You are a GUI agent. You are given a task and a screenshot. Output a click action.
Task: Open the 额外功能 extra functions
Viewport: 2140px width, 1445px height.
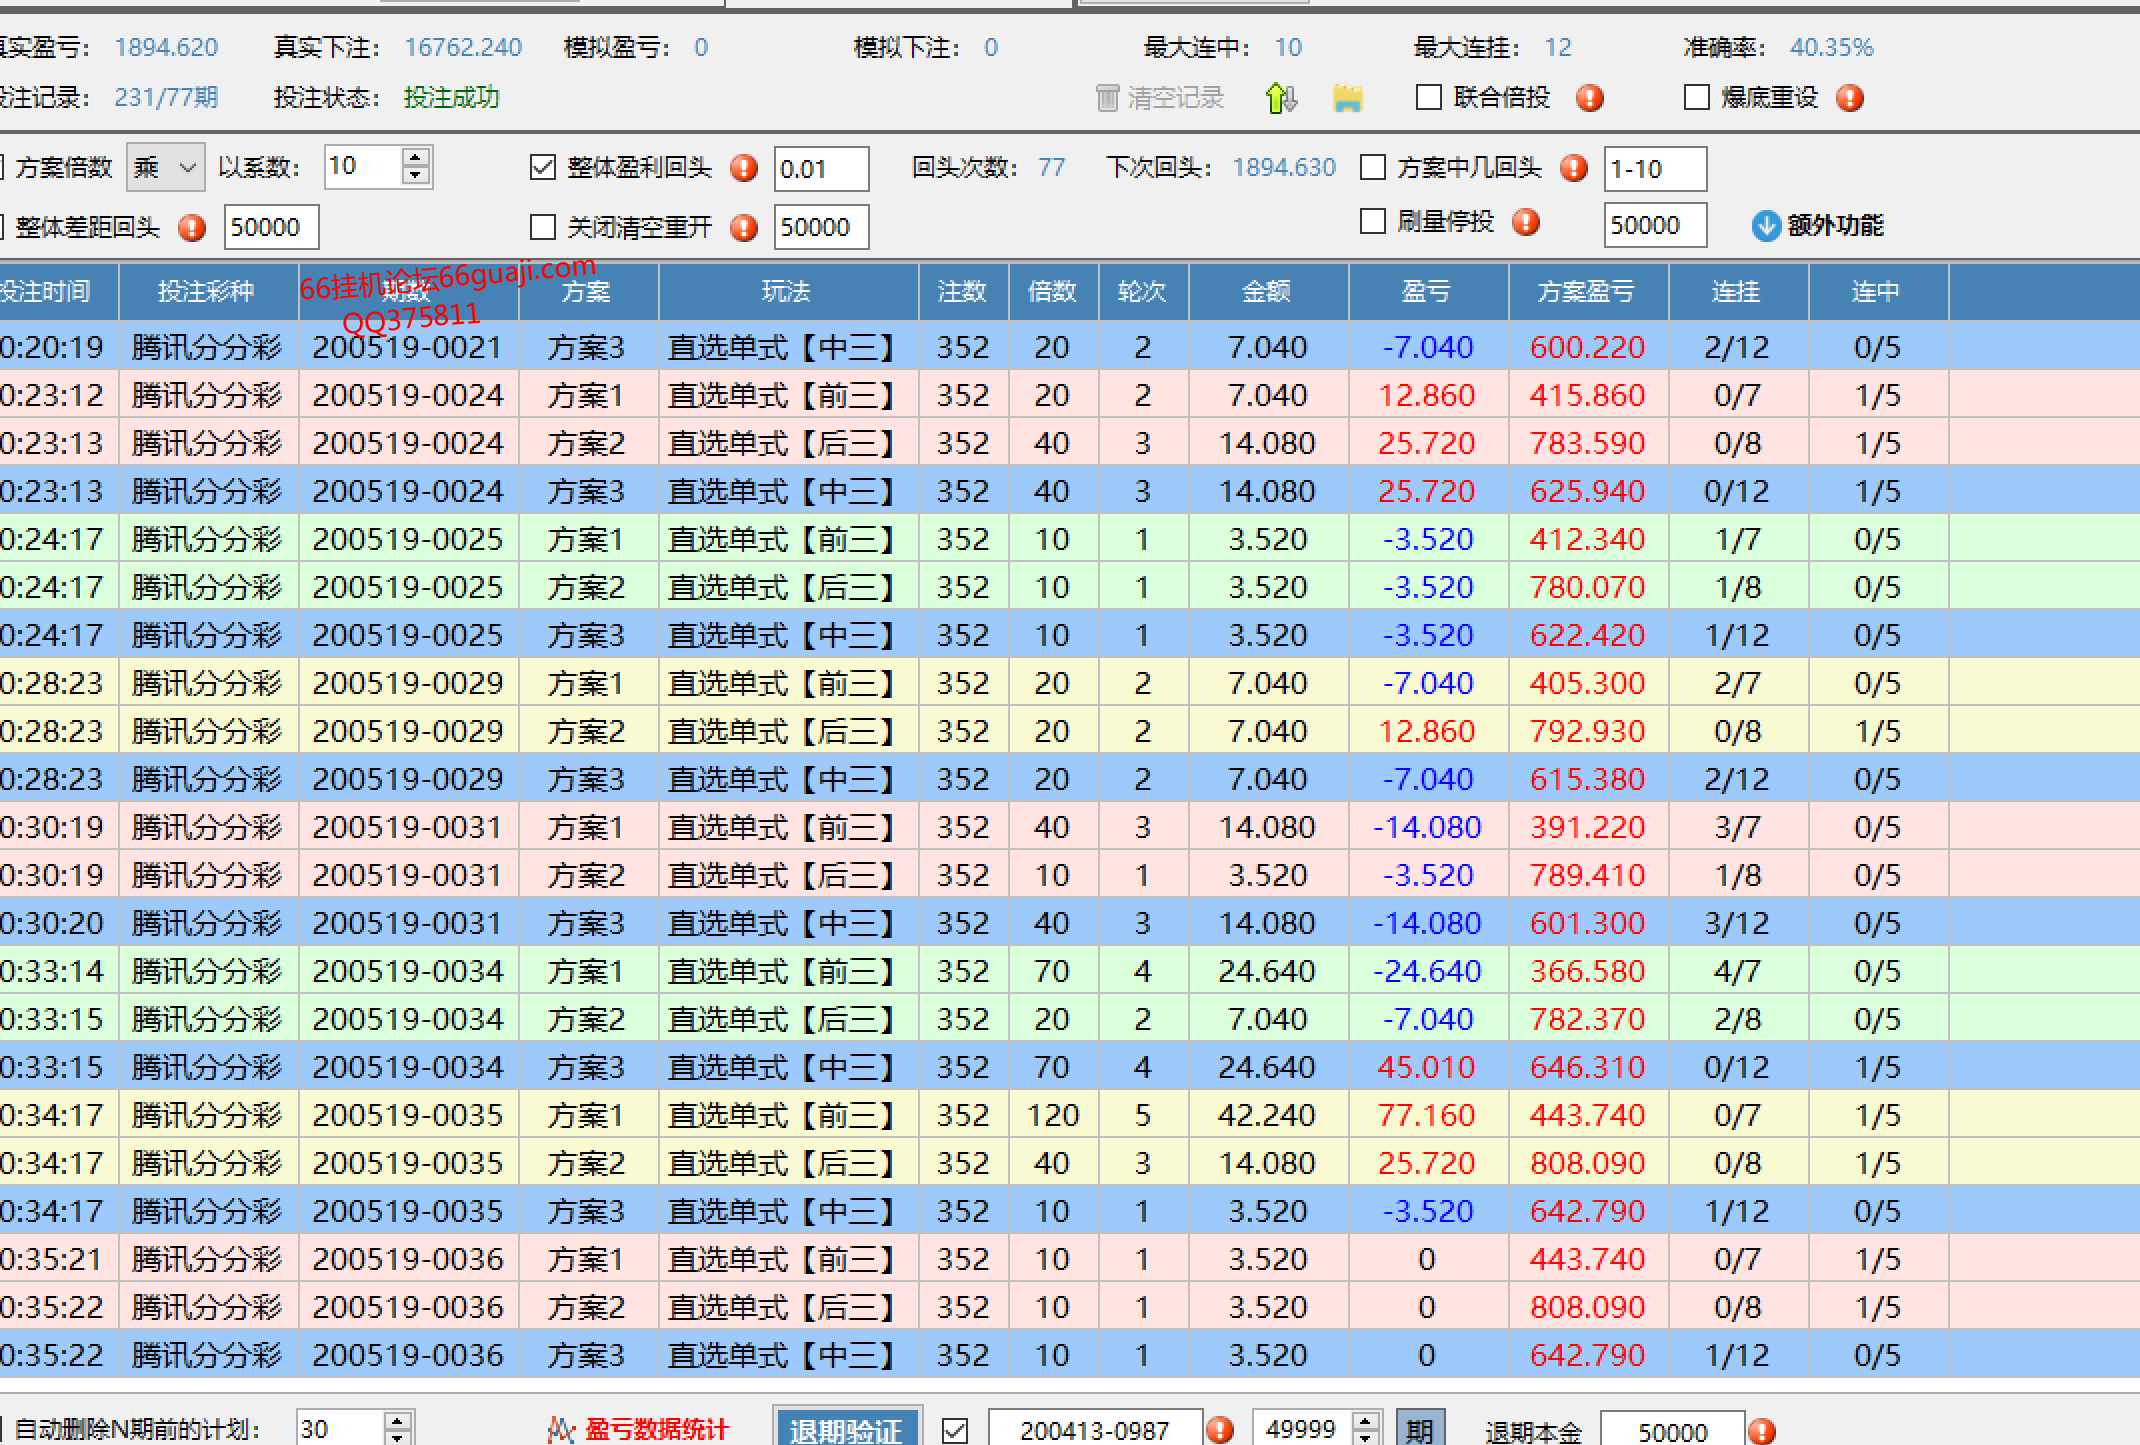(1818, 226)
